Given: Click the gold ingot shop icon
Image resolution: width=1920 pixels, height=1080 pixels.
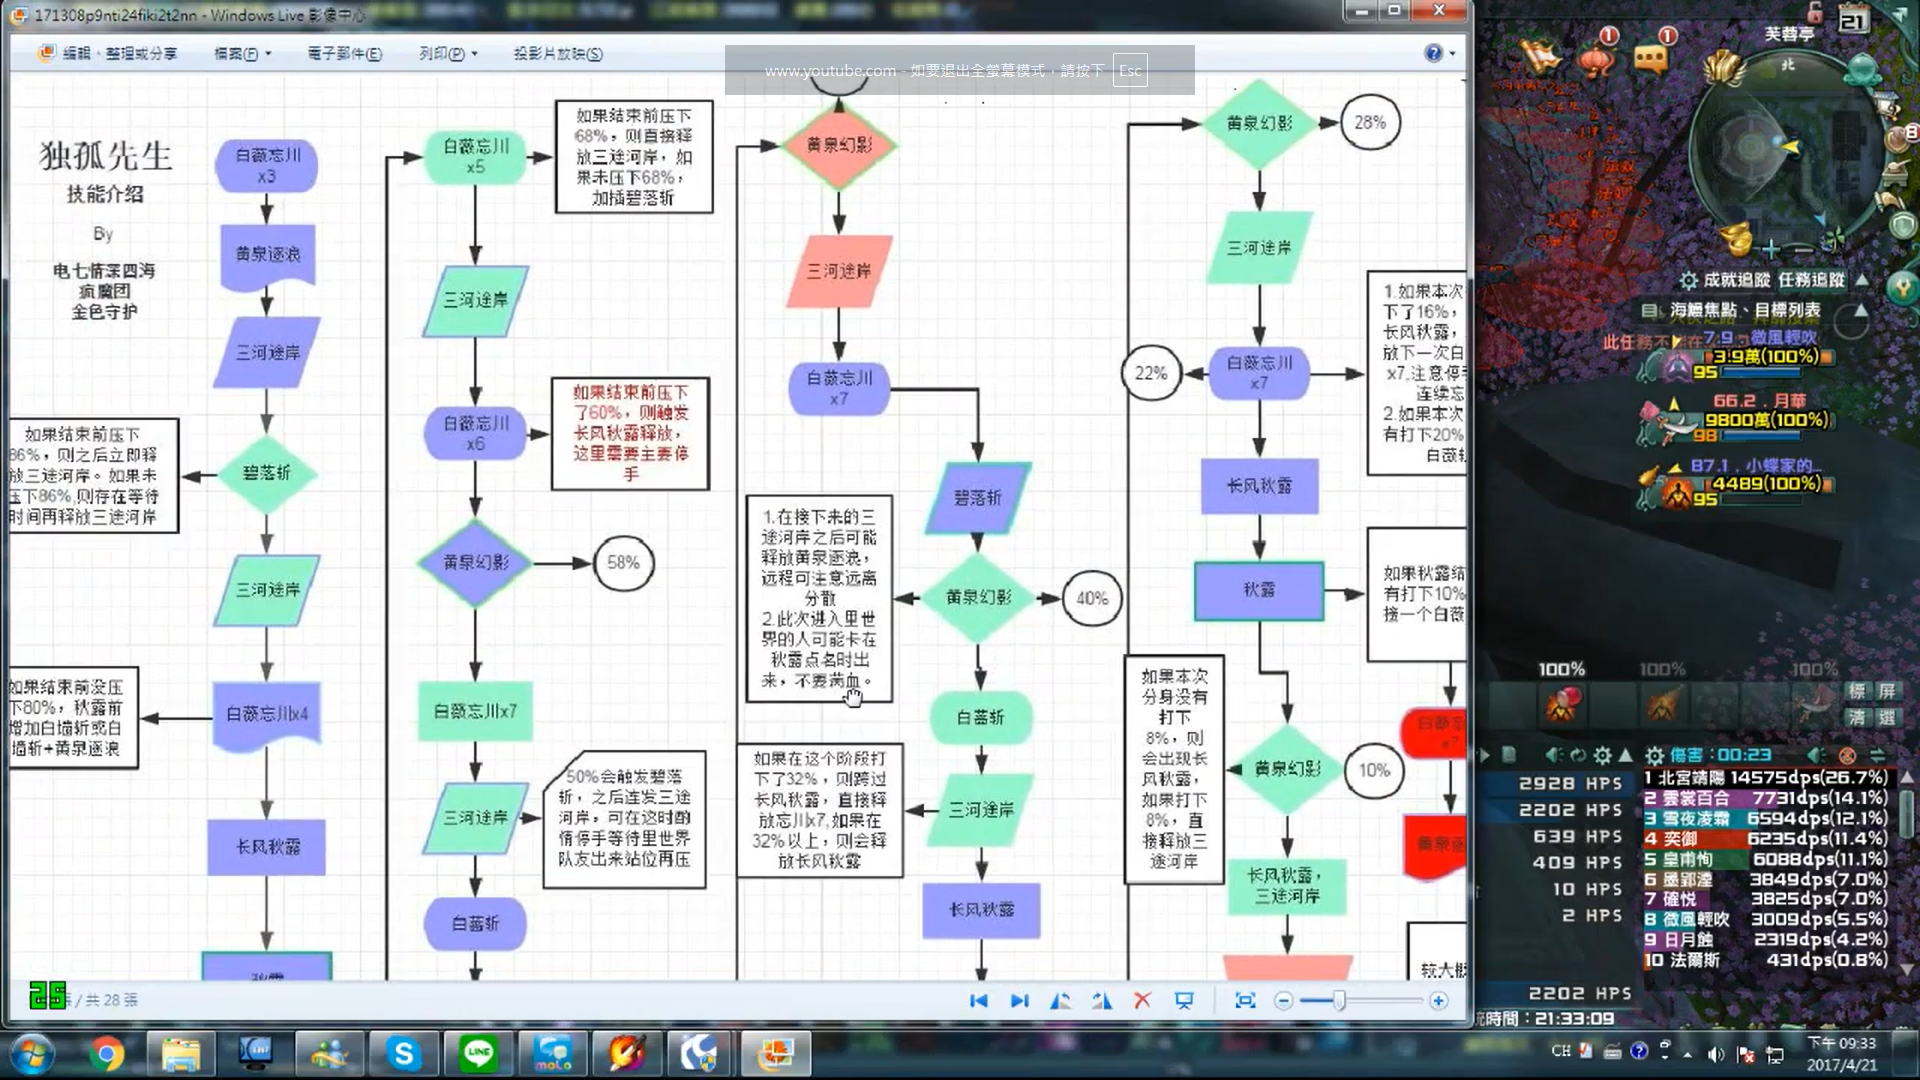Looking at the screenshot, I should click(x=1737, y=238).
